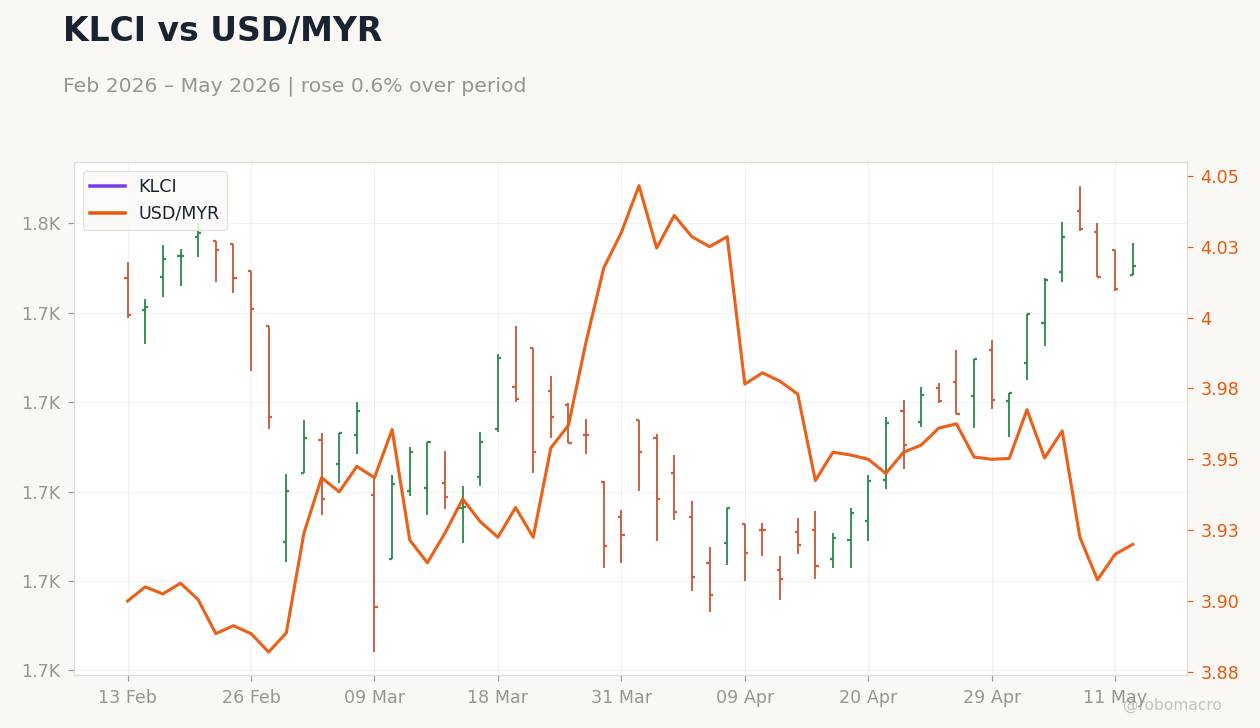The height and width of the screenshot is (728, 1260).
Task: Click the '3.88' right axis tick label
Action: [1220, 673]
